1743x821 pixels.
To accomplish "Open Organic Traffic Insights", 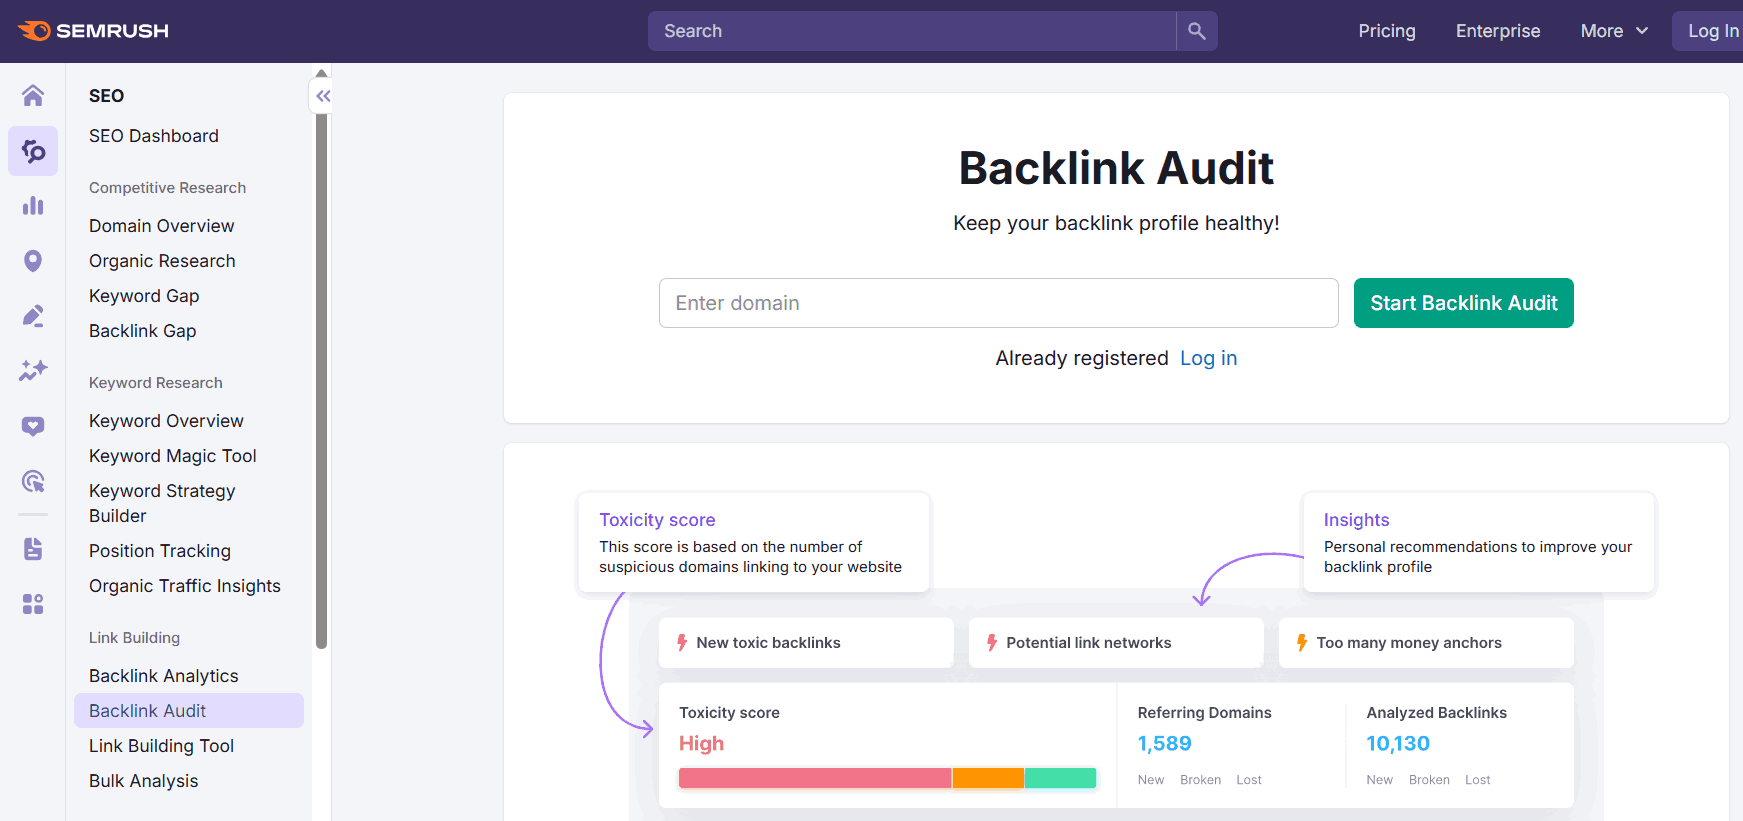I will click(185, 586).
